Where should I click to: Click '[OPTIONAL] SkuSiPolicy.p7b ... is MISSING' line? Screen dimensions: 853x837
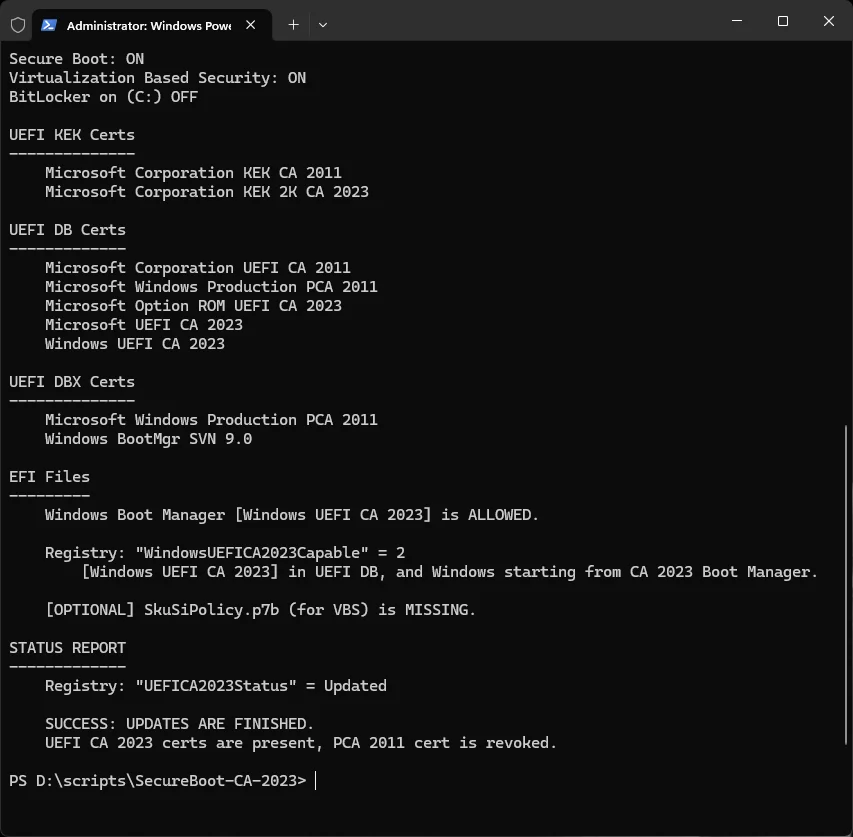(x=261, y=610)
